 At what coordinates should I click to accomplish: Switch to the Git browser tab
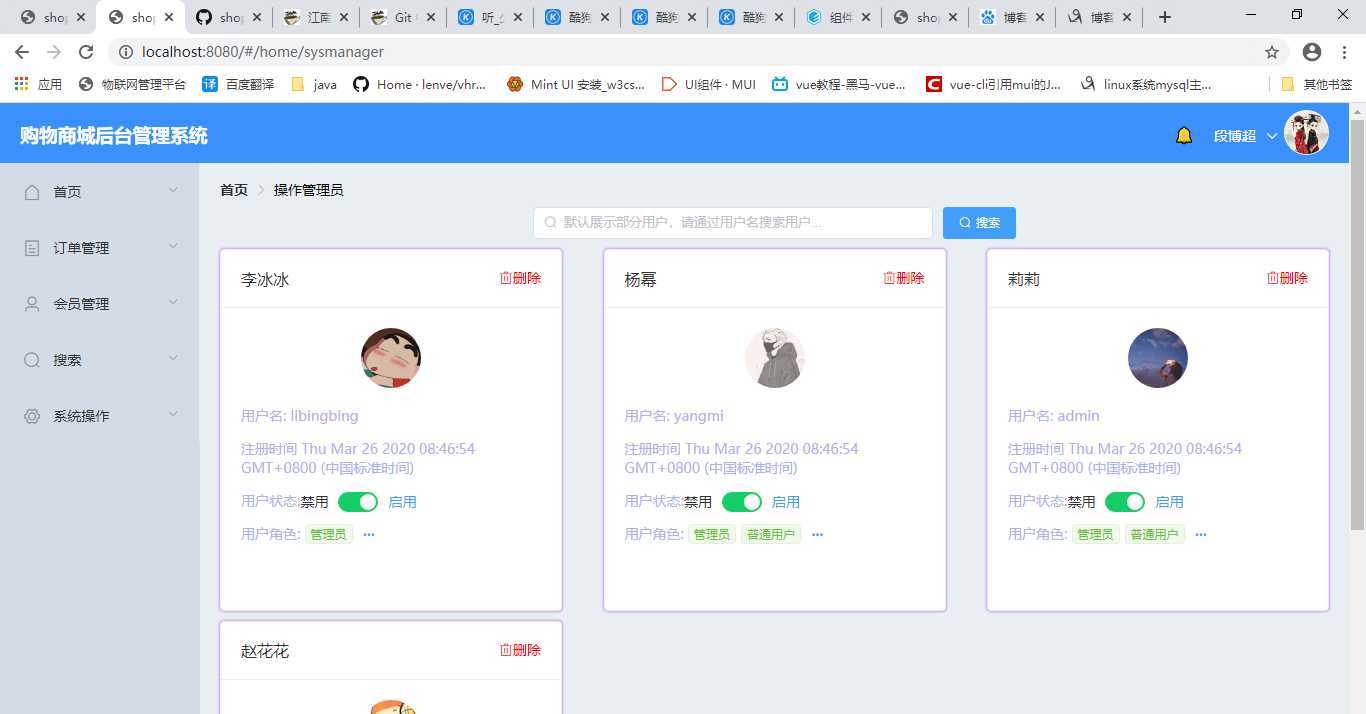pyautogui.click(x=405, y=17)
